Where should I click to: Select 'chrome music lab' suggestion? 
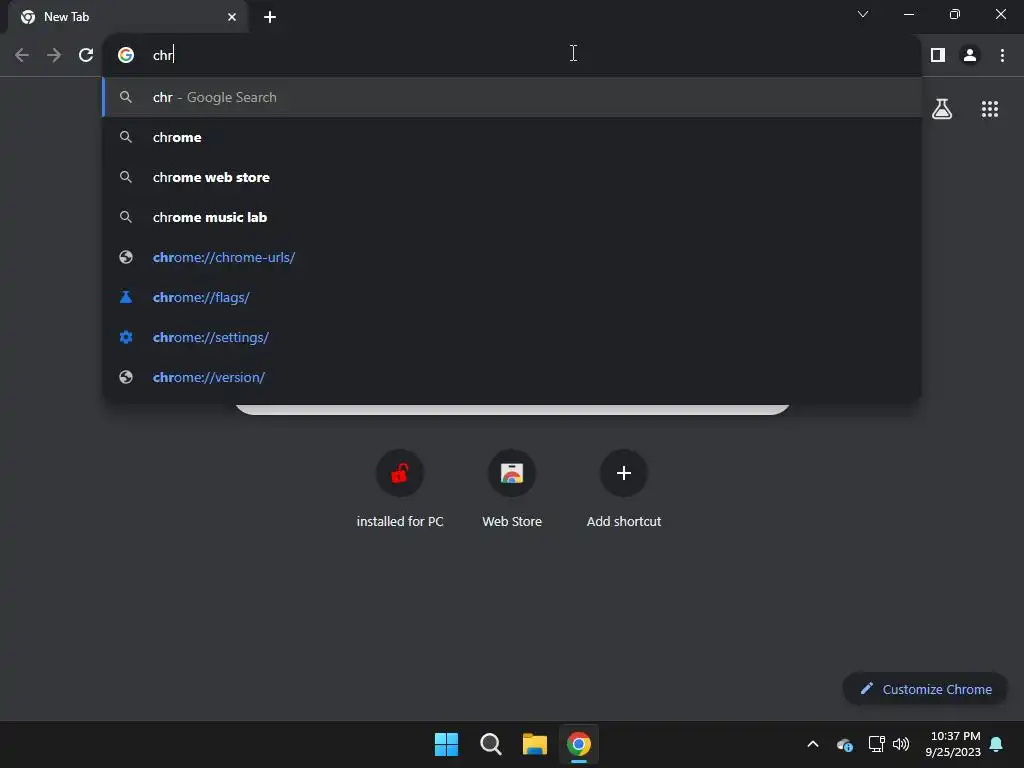point(512,217)
